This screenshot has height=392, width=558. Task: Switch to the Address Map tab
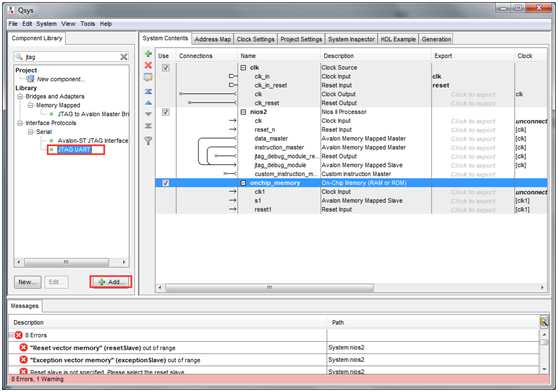[x=213, y=39]
